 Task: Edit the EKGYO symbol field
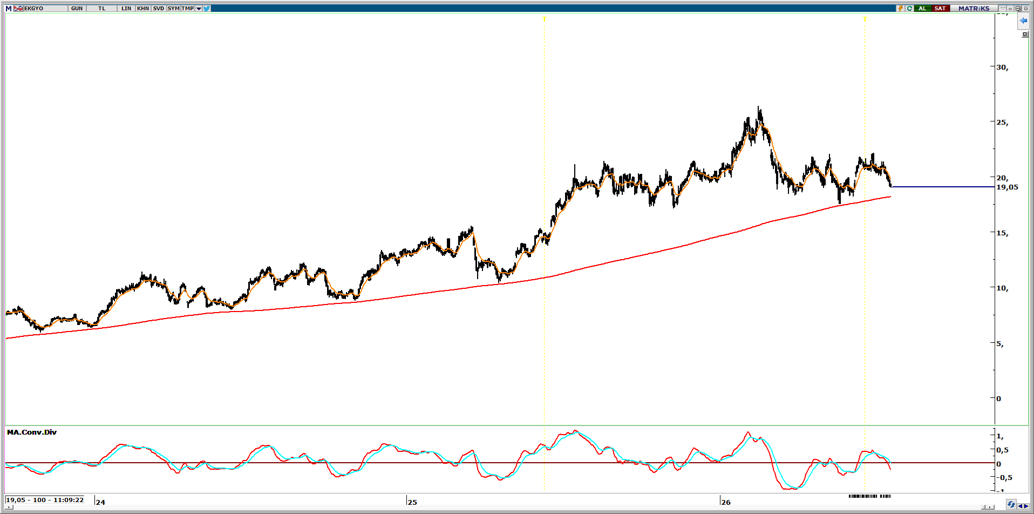click(45, 9)
